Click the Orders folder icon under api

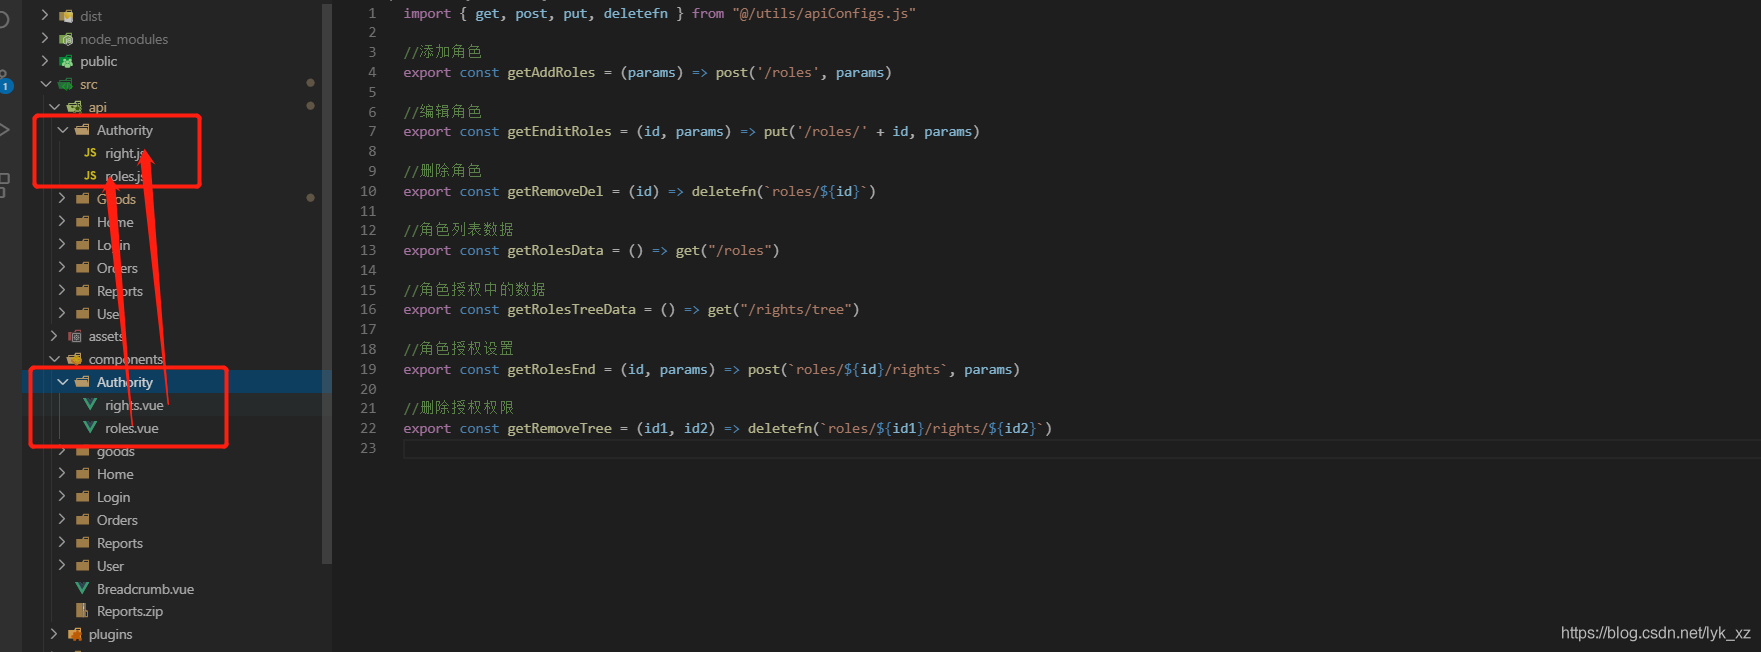click(x=83, y=268)
